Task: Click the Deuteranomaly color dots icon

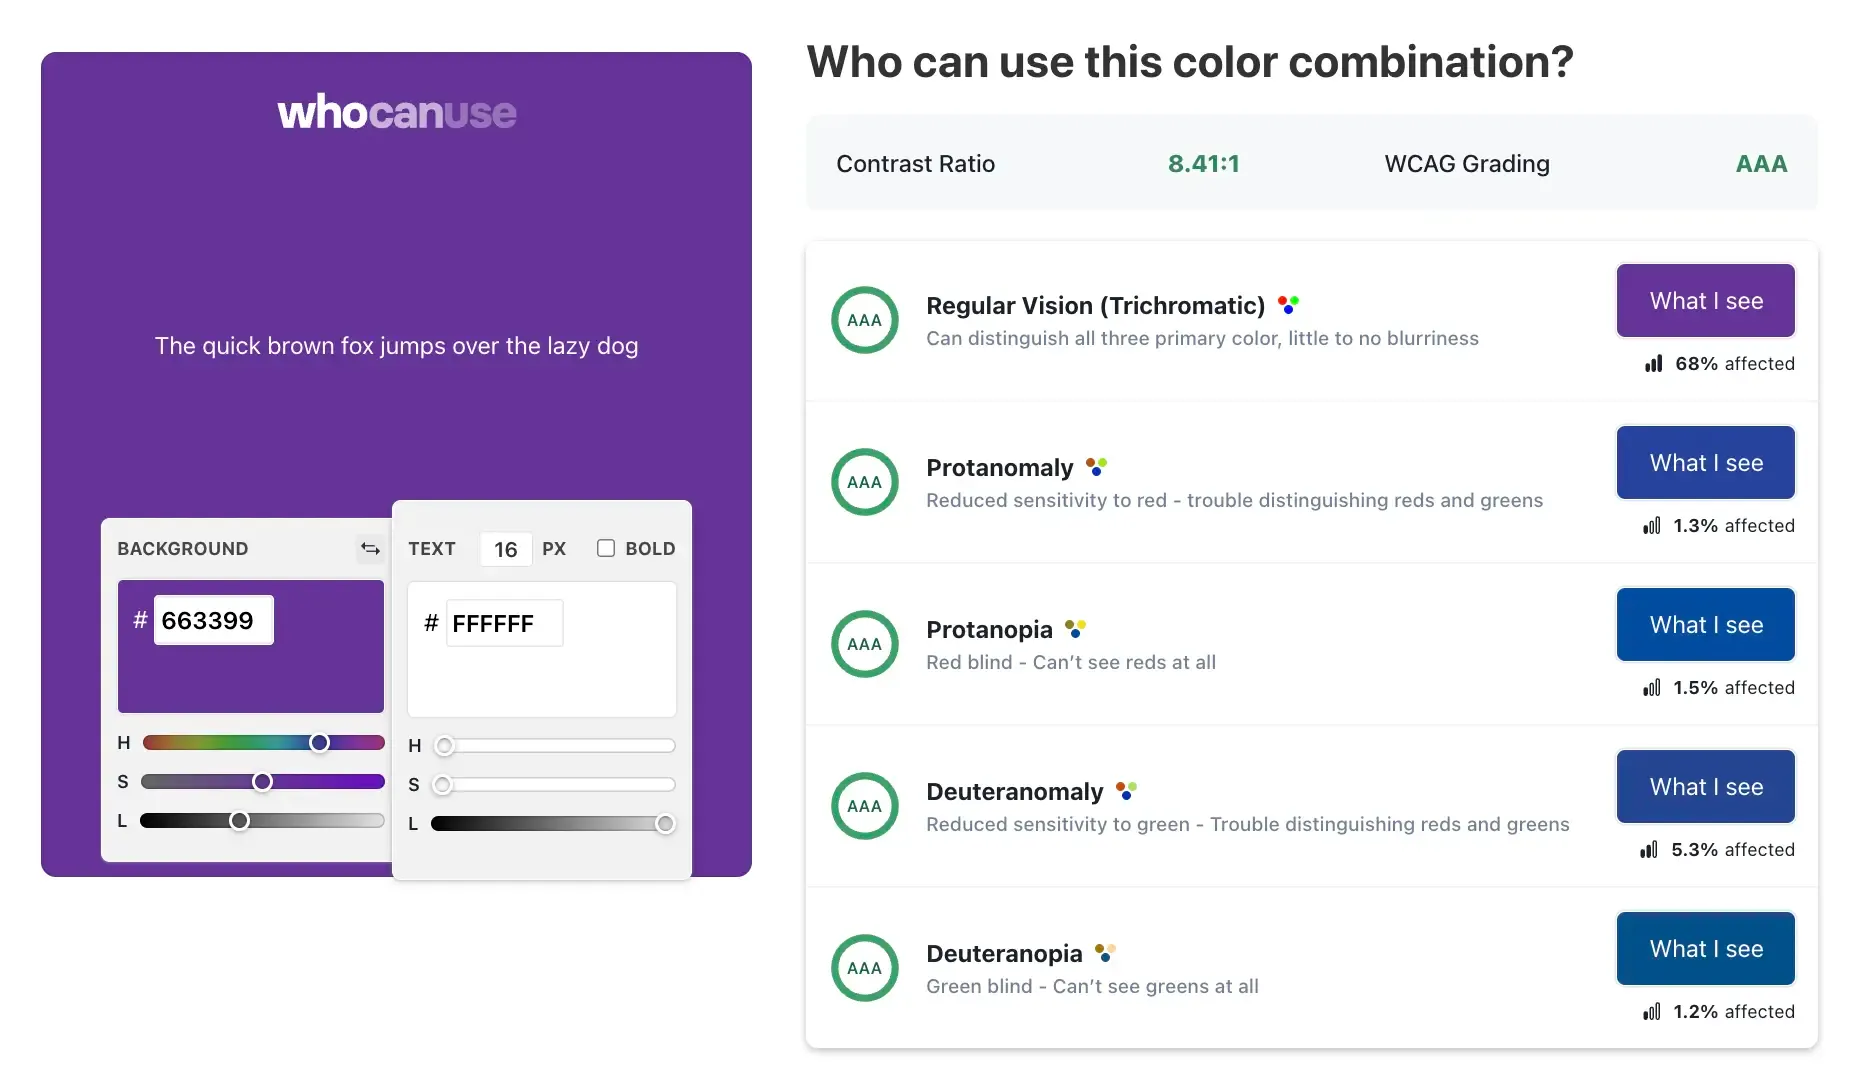Action: point(1126,791)
